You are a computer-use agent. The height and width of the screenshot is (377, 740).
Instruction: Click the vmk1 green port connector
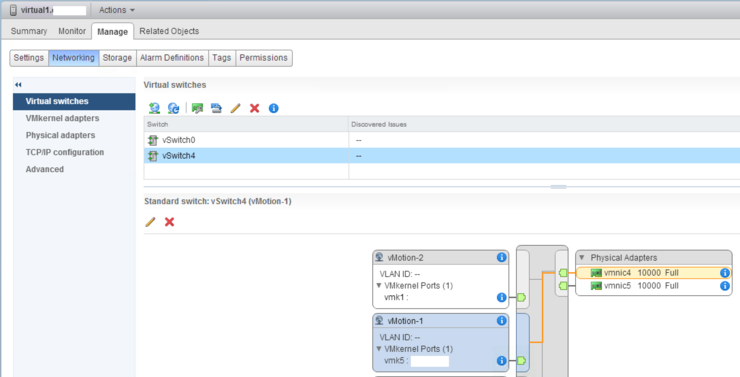[521, 297]
